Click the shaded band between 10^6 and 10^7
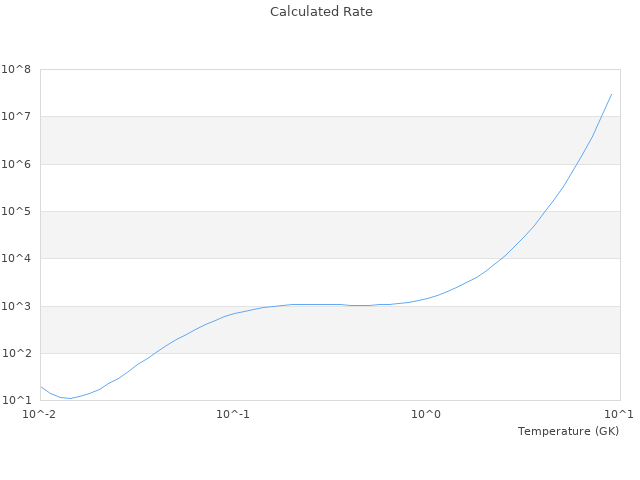 tap(330, 140)
